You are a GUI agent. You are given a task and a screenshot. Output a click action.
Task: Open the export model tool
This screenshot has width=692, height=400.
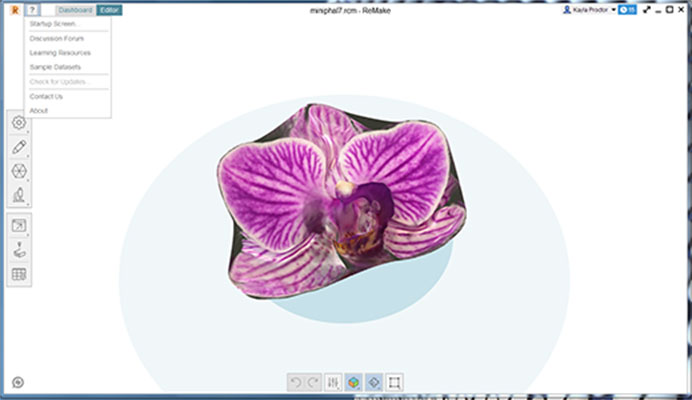pos(19,226)
